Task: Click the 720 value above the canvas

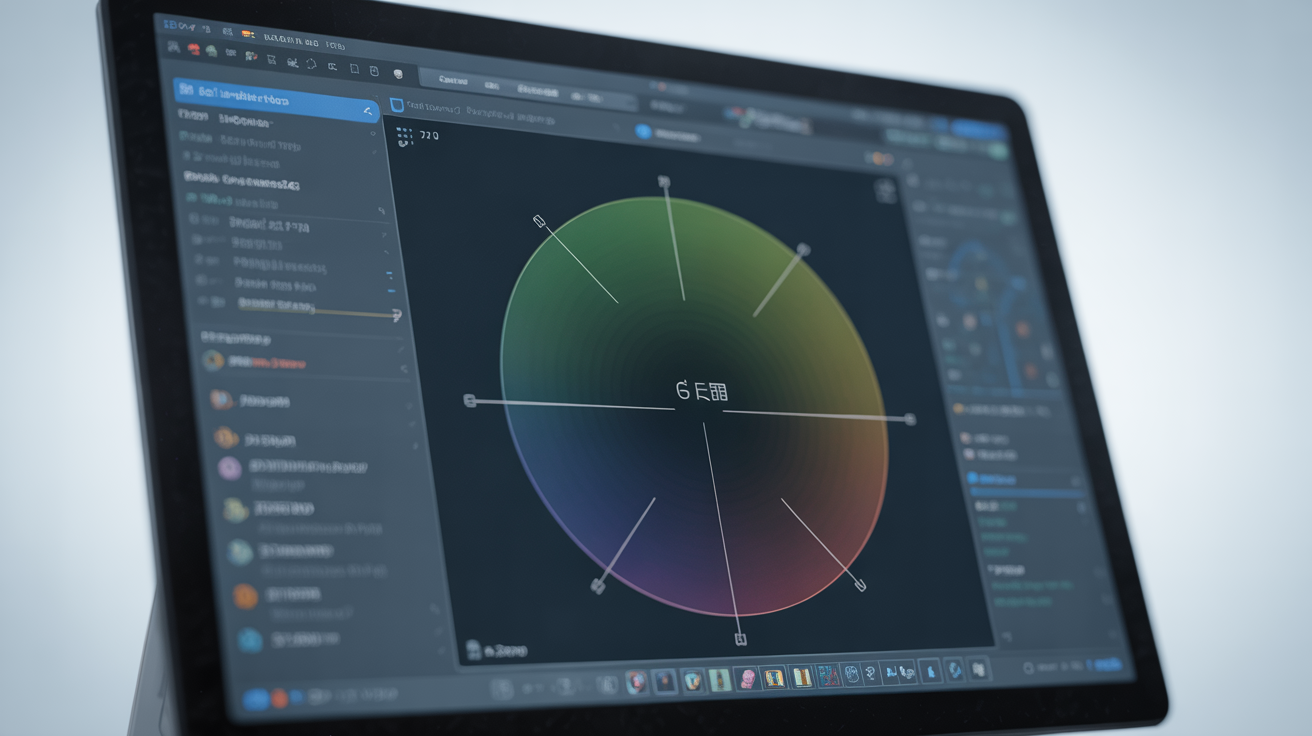Action: (x=429, y=134)
